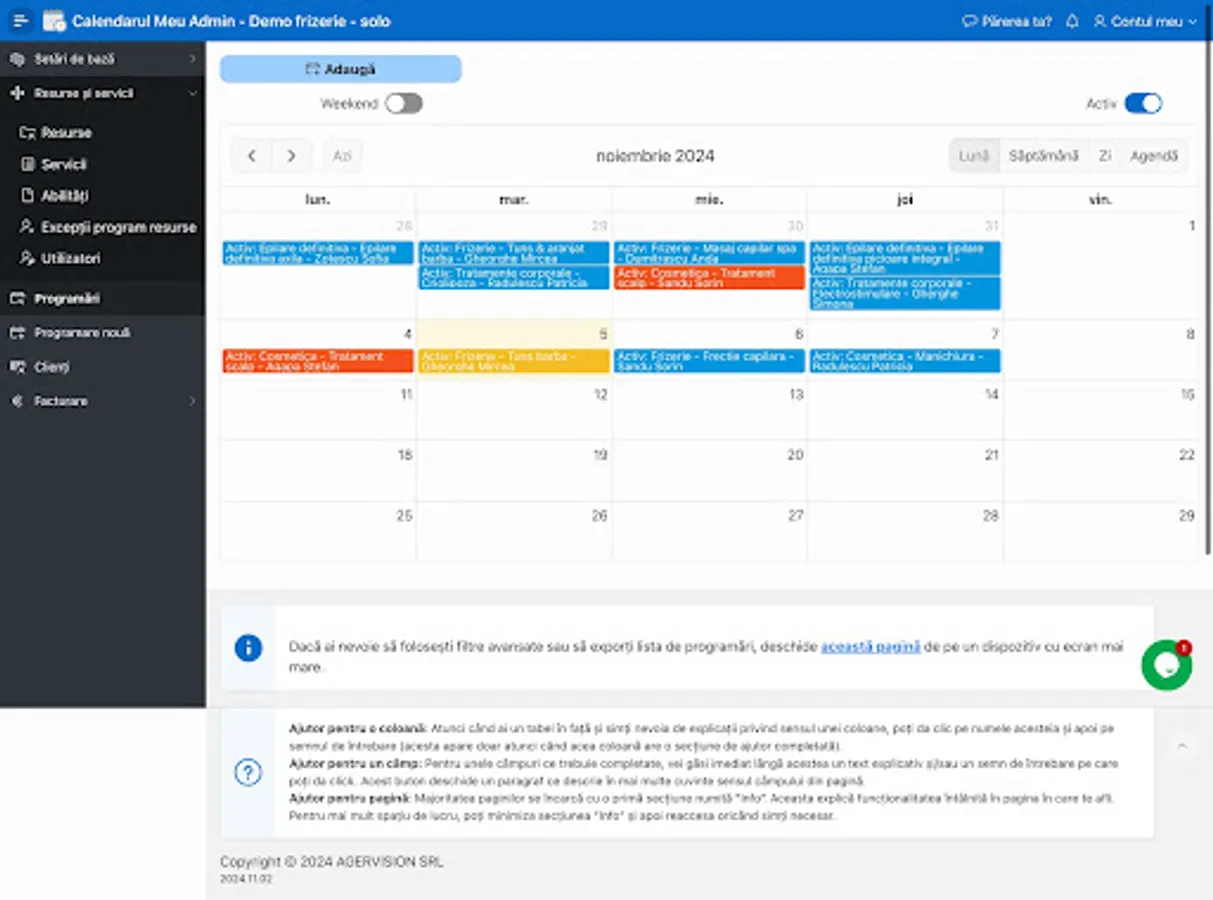The height and width of the screenshot is (900, 1213).
Task: Enable the Weekend toggle
Action: (x=404, y=102)
